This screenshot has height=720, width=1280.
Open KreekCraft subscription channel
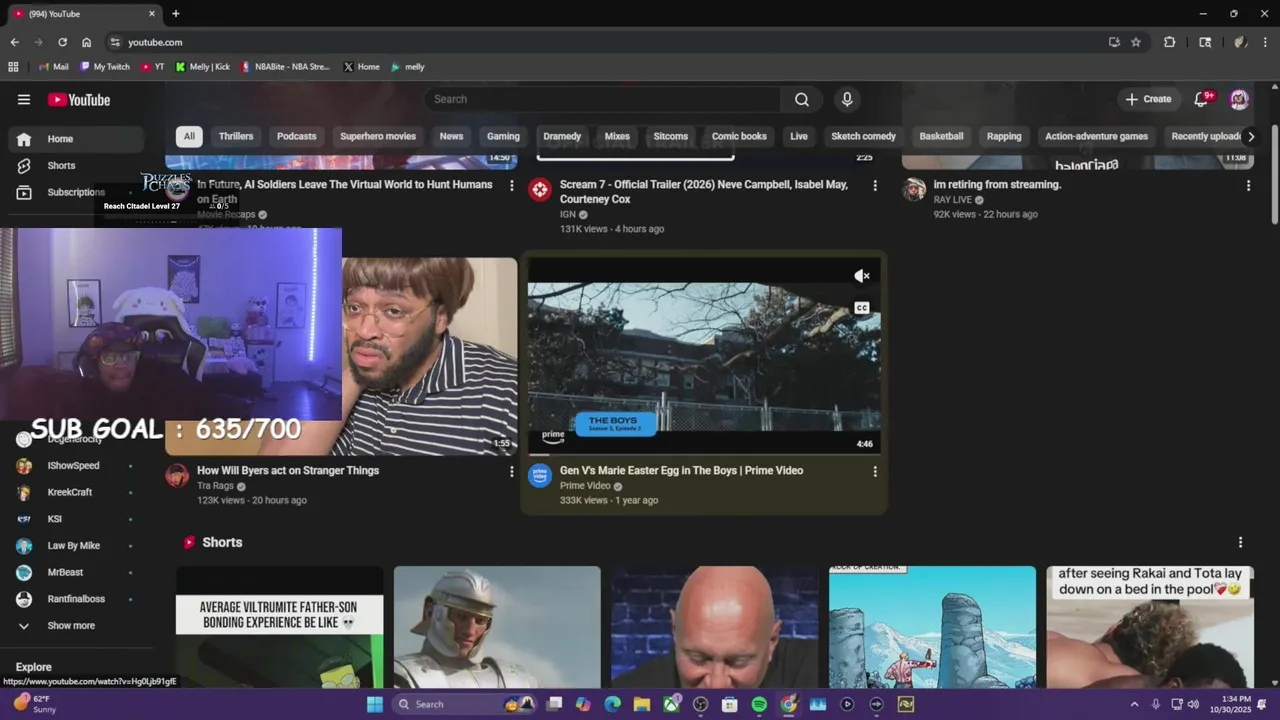coord(76,492)
